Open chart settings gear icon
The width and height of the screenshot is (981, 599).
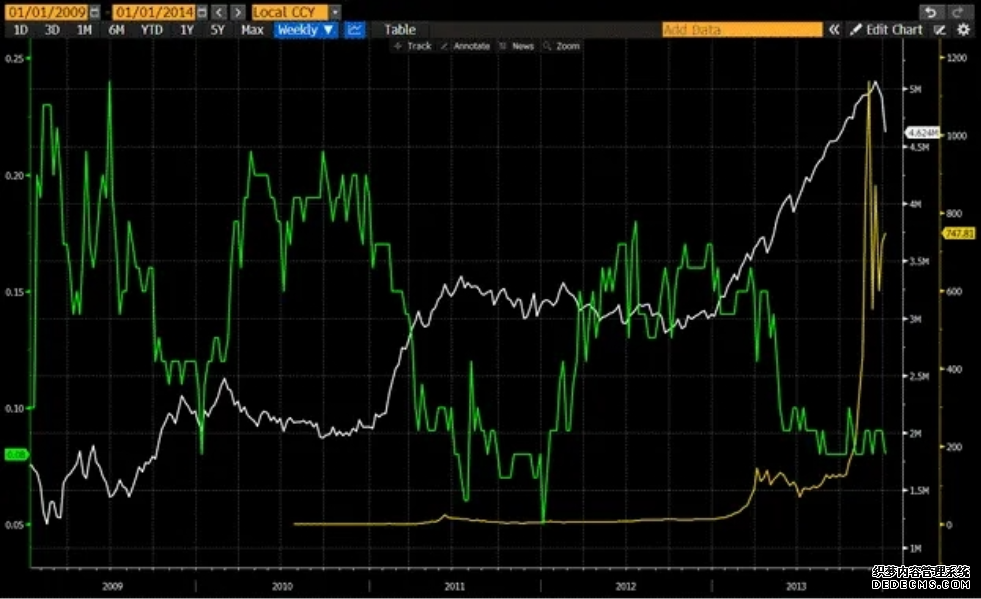coord(963,29)
